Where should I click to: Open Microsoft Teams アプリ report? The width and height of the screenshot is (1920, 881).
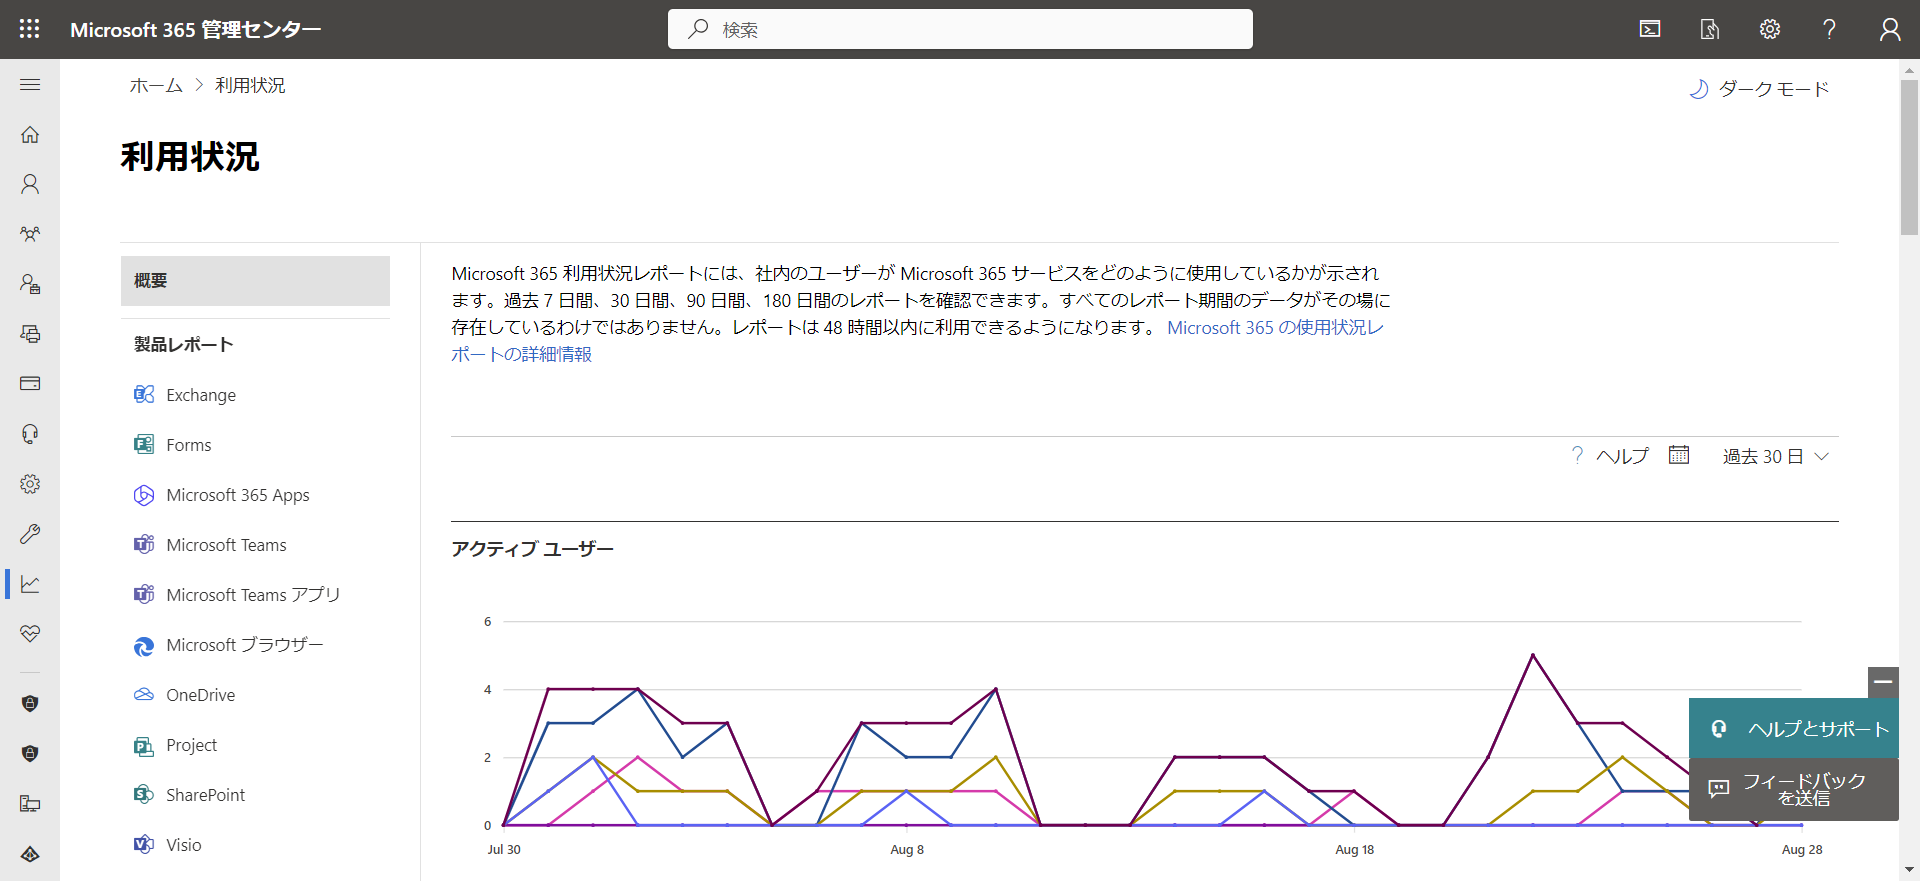(x=255, y=595)
